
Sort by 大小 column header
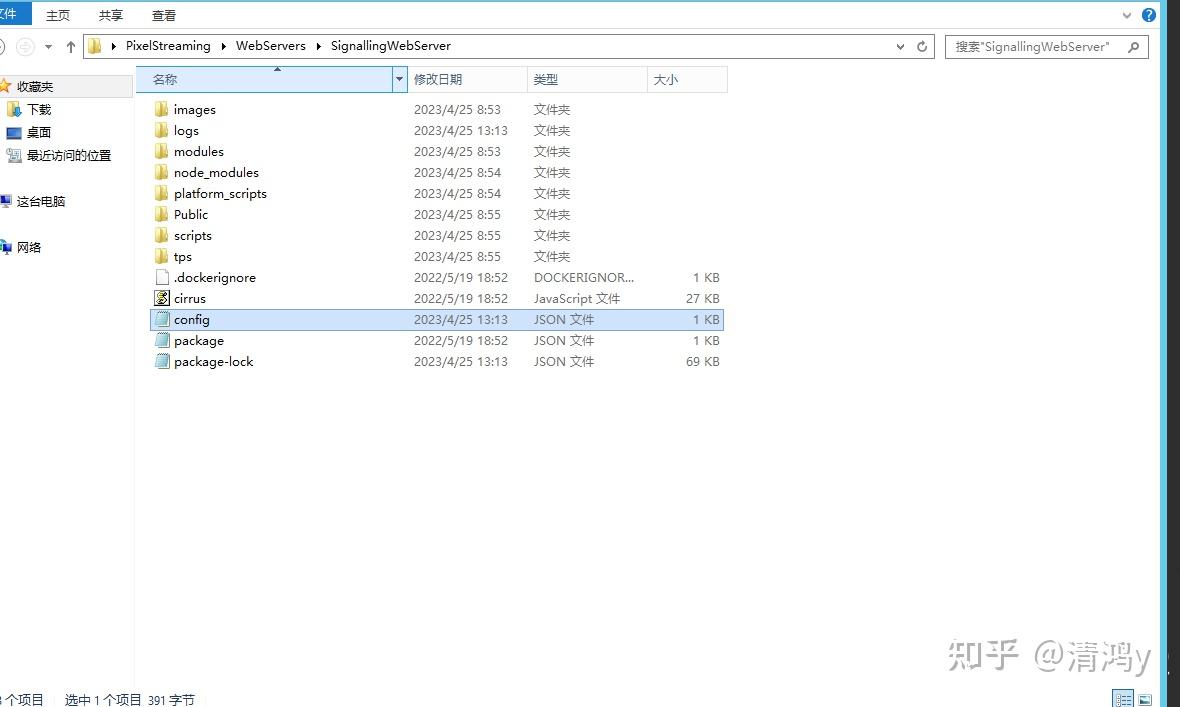click(688, 79)
